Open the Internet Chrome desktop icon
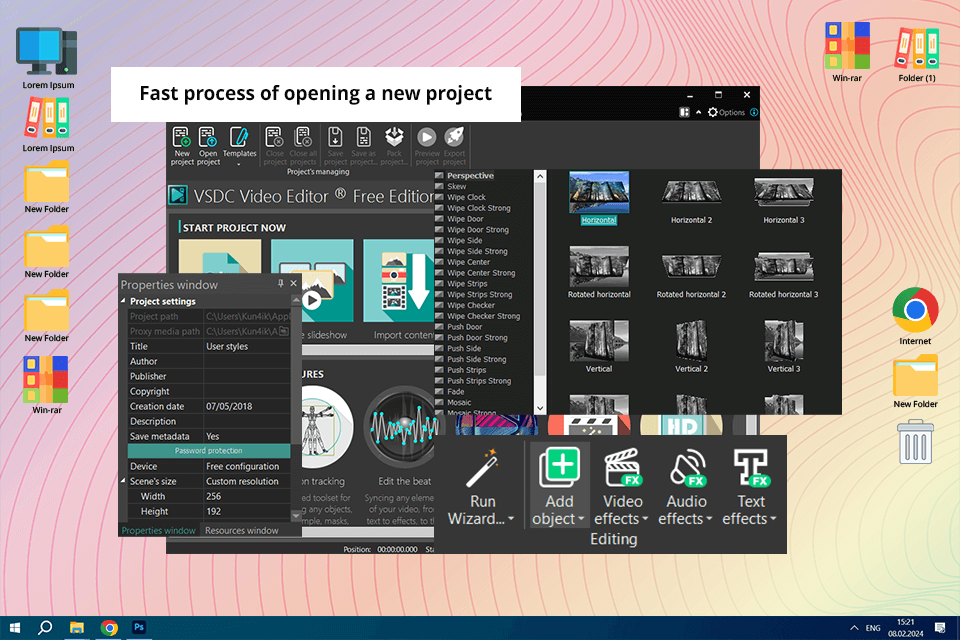Screen dimensions: 960x640 [x=915, y=310]
